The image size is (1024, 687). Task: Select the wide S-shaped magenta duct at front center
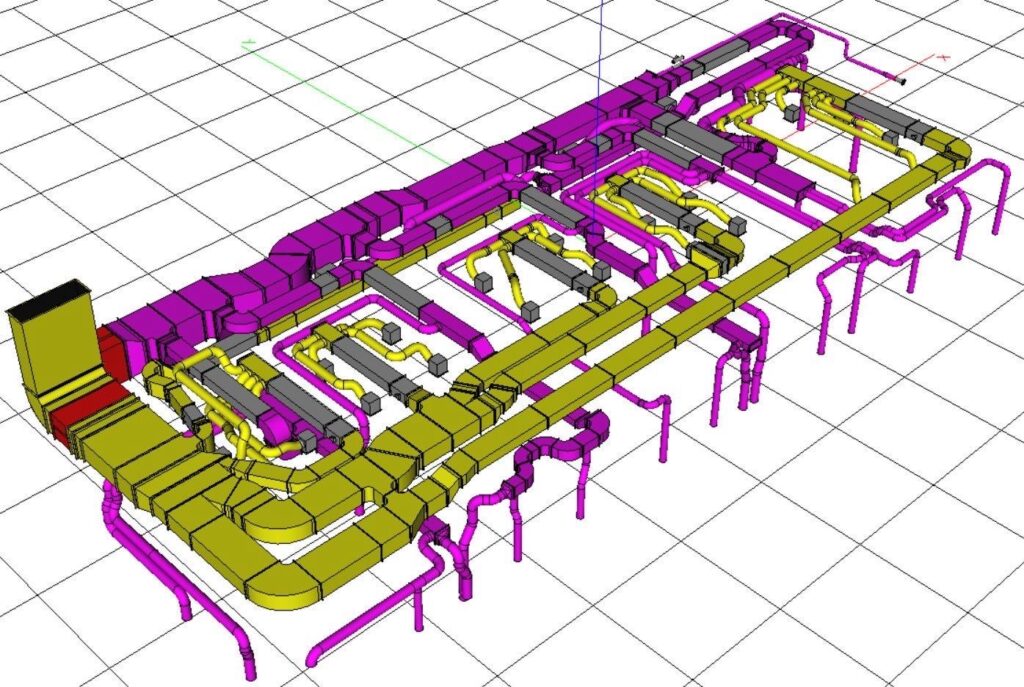click(560, 450)
